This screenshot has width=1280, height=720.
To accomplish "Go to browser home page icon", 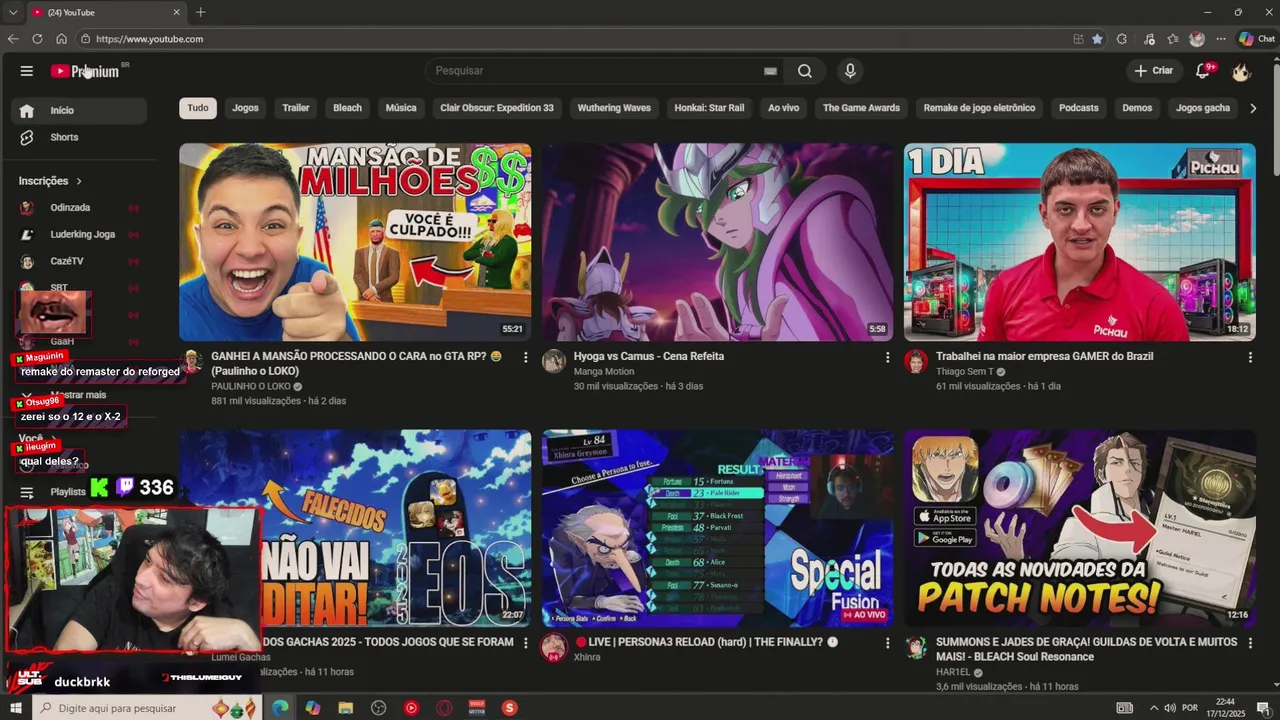I will coord(61,39).
